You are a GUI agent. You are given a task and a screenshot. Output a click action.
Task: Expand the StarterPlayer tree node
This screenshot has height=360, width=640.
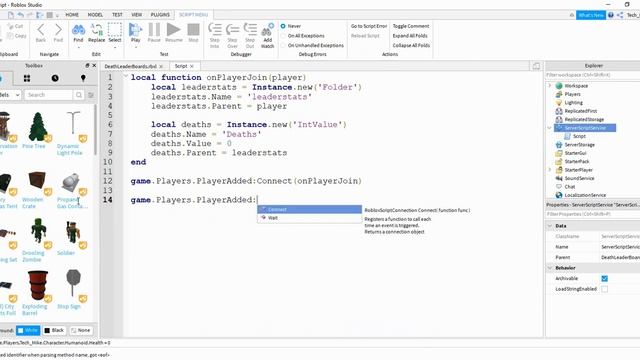(x=550, y=170)
